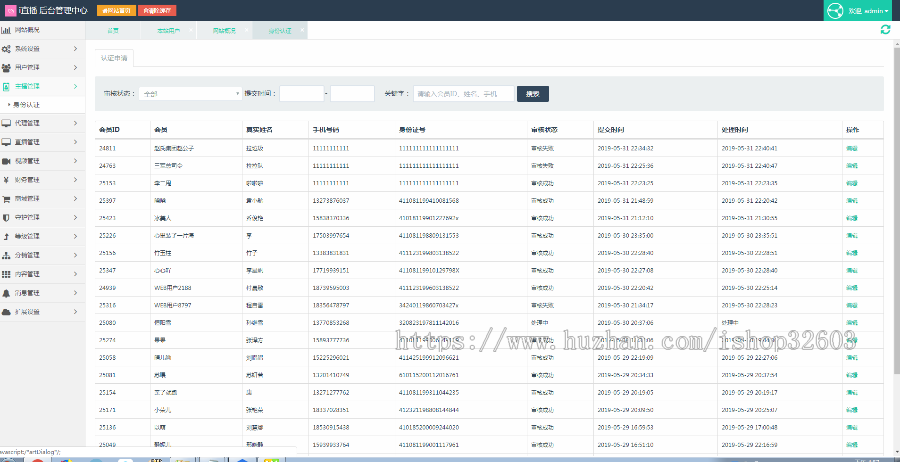Click the gears icon for 系统设置
Screen dimensions: 900x462
(6, 48)
